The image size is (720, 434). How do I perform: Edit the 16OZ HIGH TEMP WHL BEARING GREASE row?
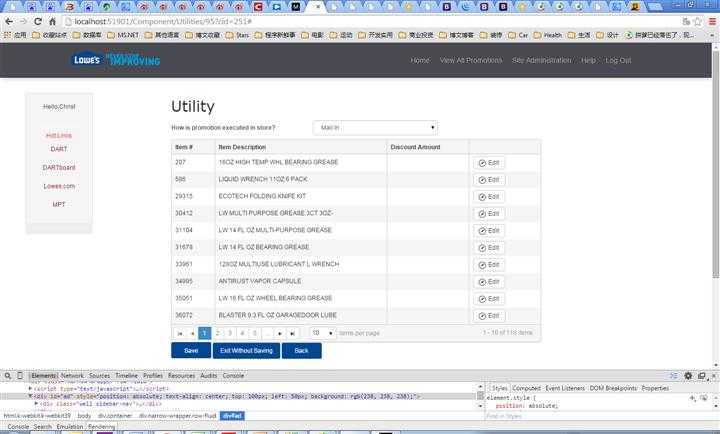(489, 163)
